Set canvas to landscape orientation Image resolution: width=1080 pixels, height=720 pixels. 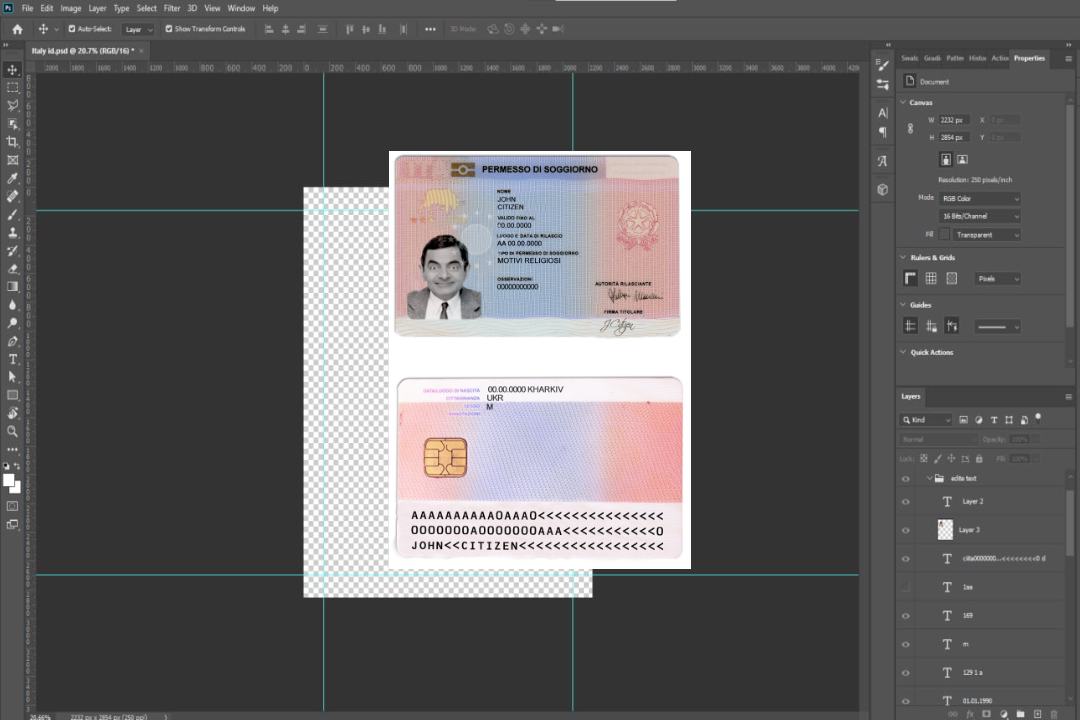[962, 159]
